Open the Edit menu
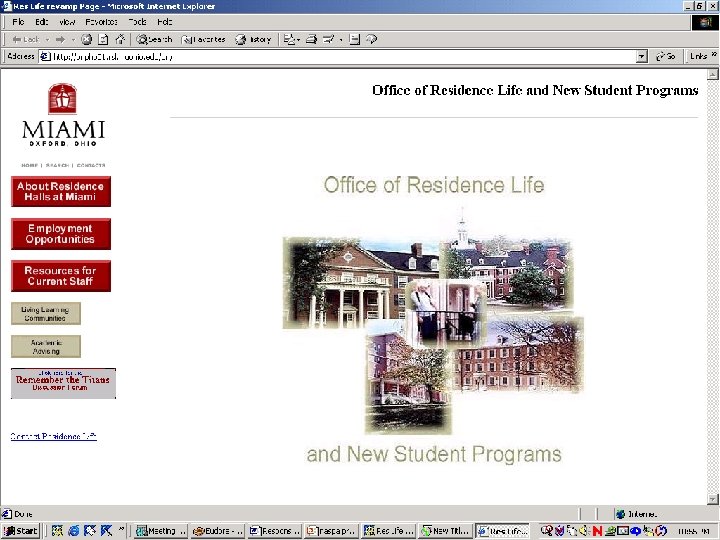The width and height of the screenshot is (720, 540). 42,22
